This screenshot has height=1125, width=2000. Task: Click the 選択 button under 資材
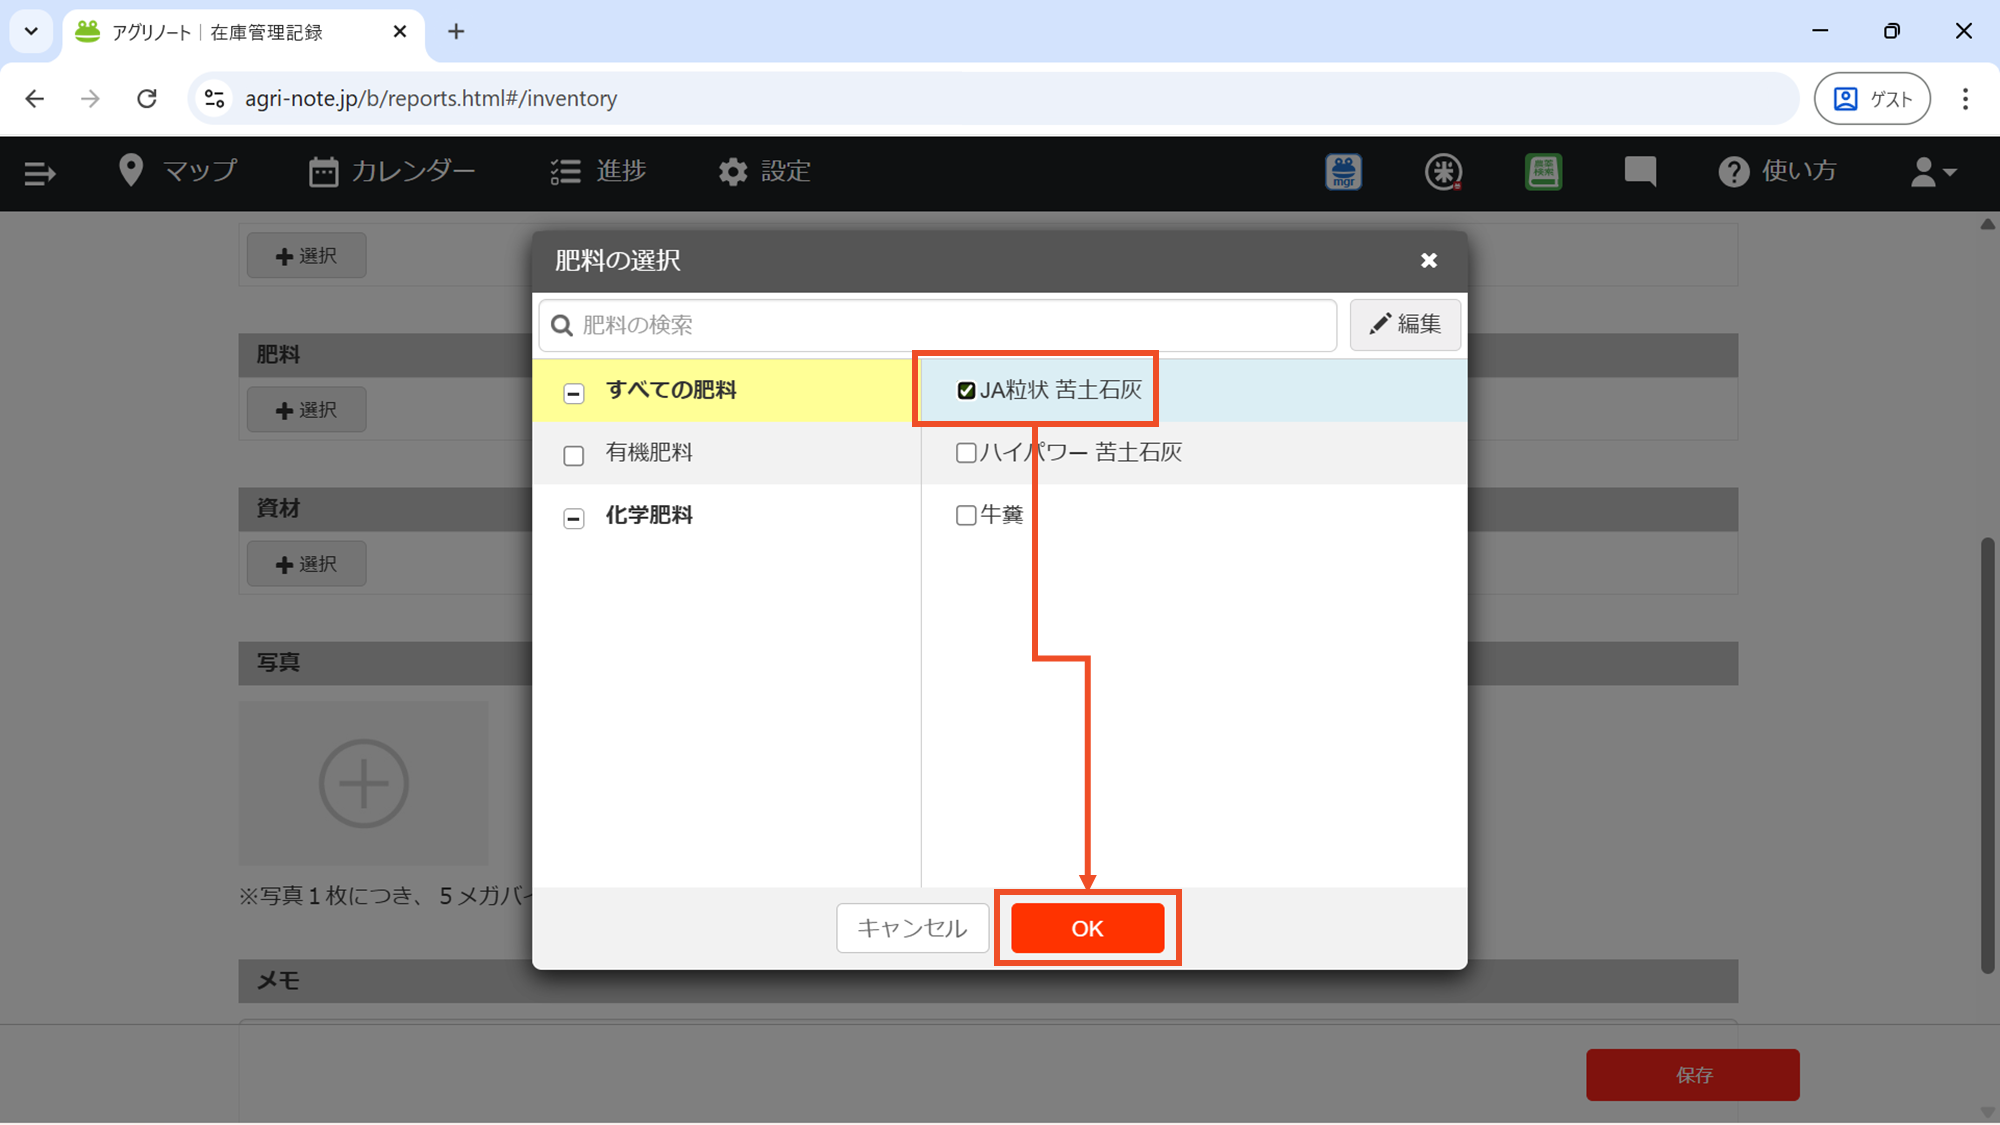click(306, 564)
